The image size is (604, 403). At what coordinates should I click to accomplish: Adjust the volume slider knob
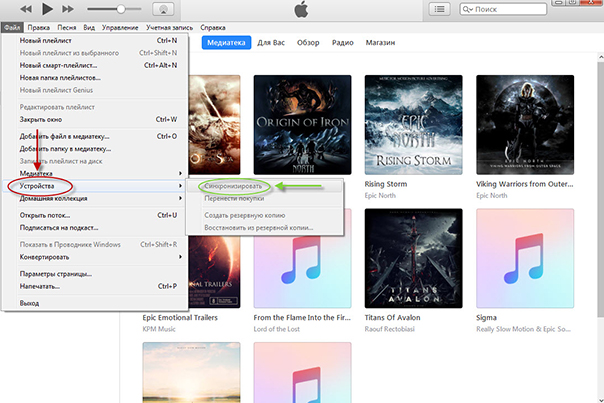[123, 9]
